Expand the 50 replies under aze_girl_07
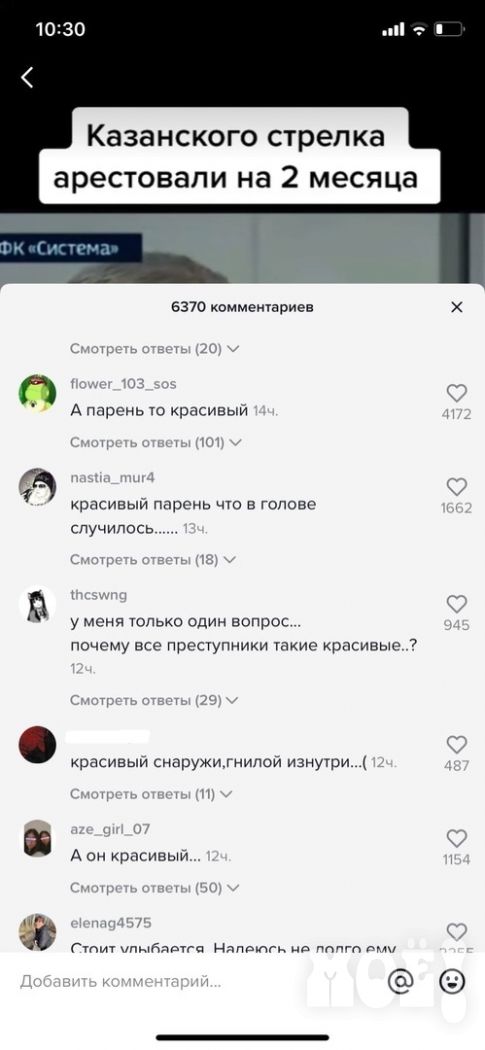Image resolution: width=485 pixels, height=1050 pixels. pyautogui.click(x=154, y=887)
